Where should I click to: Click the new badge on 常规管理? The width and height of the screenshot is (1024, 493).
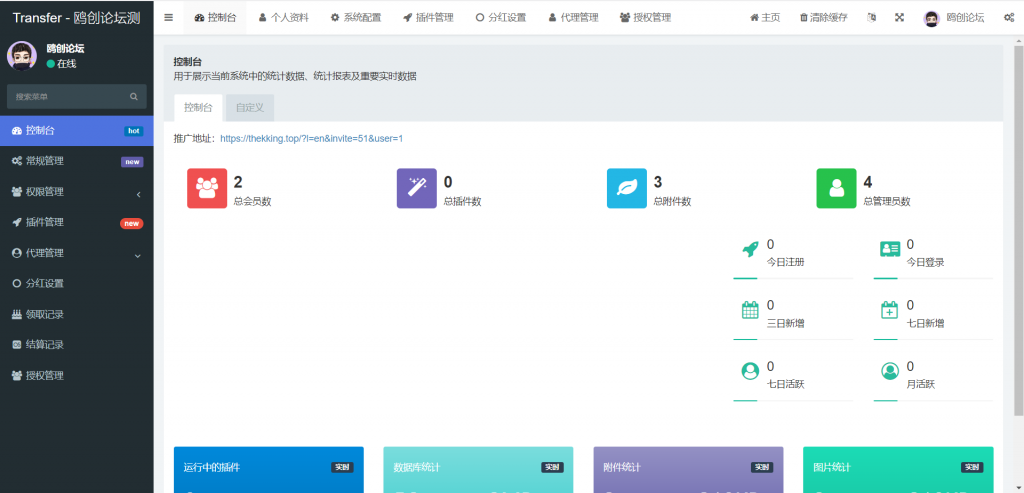[x=132, y=162]
